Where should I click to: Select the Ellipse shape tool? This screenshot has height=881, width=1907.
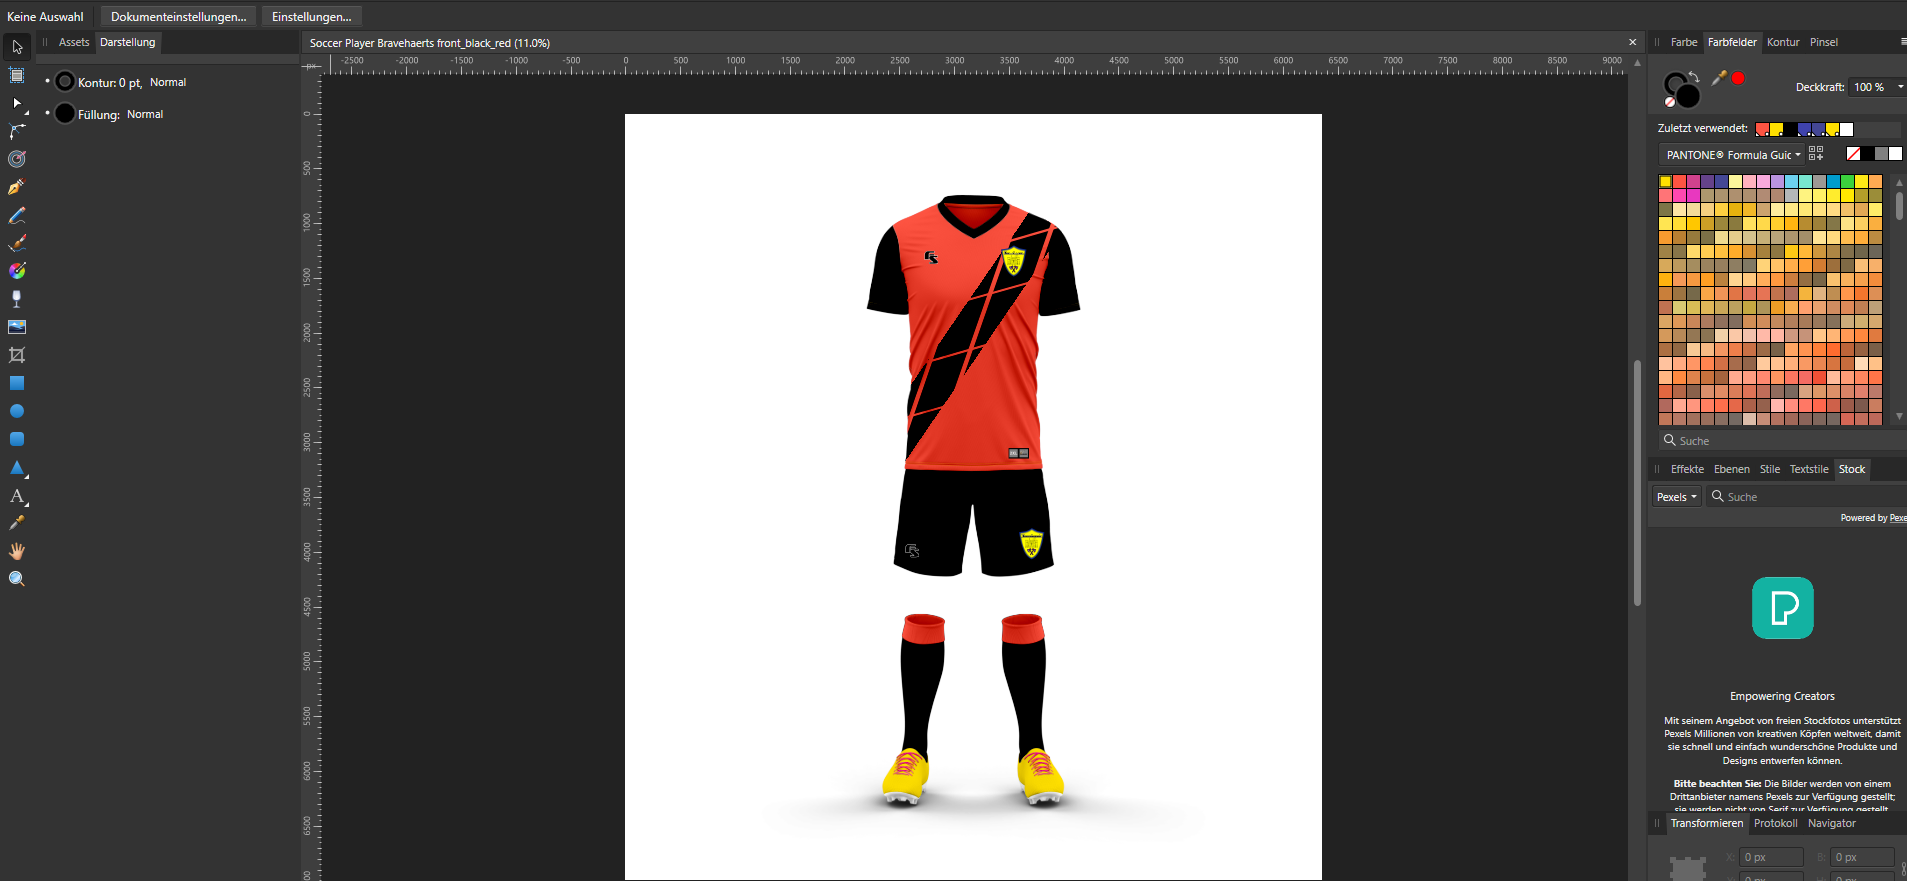[17, 411]
